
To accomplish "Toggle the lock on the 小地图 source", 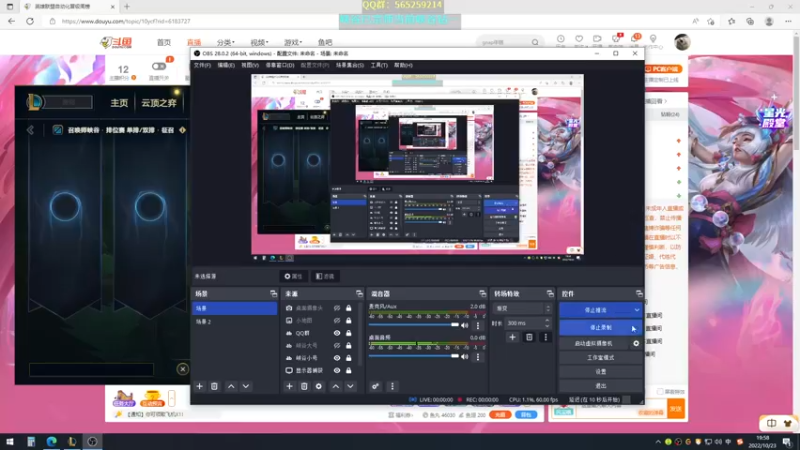I will pyautogui.click(x=348, y=320).
